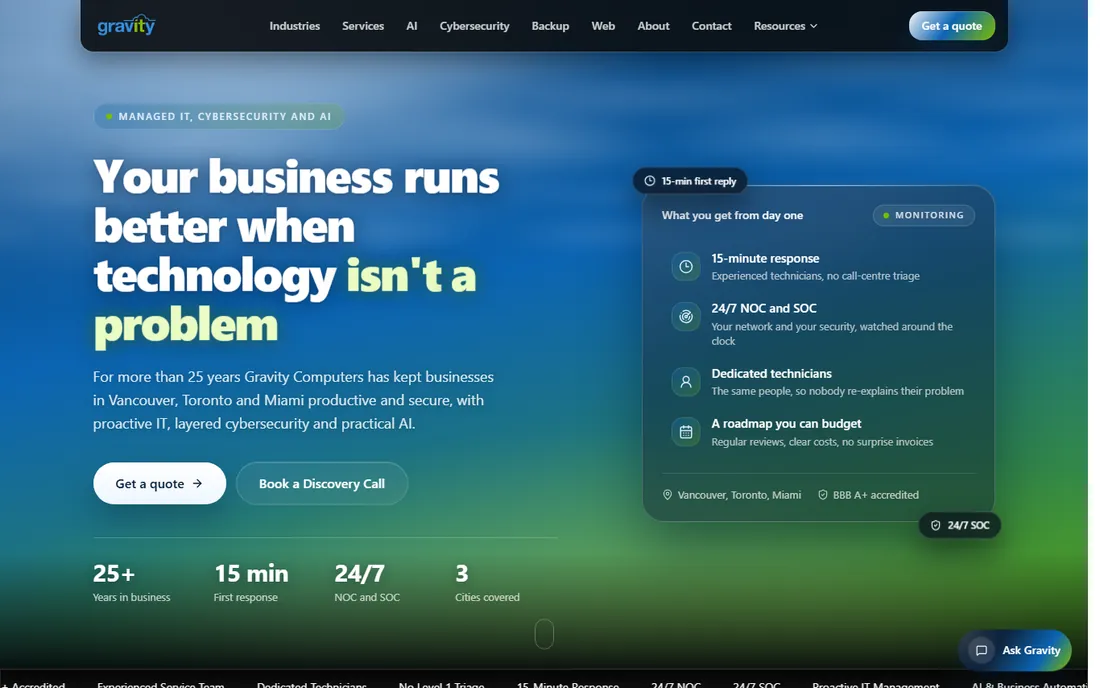Select the 15-minute response heading
Screen dimensions: 1100x688
pos(765,258)
